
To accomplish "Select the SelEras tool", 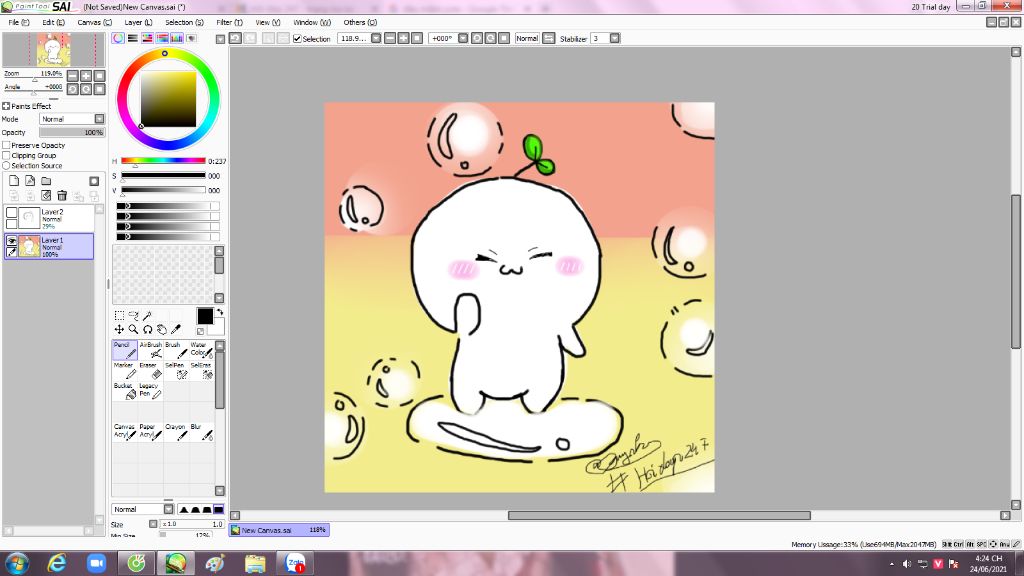I will [200, 371].
